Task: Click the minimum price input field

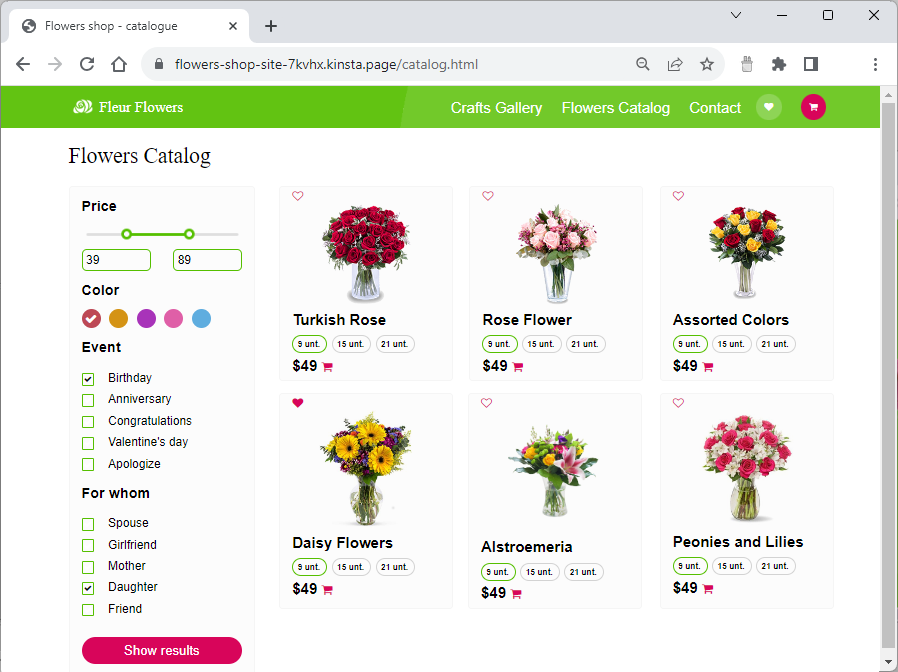Action: click(x=116, y=260)
